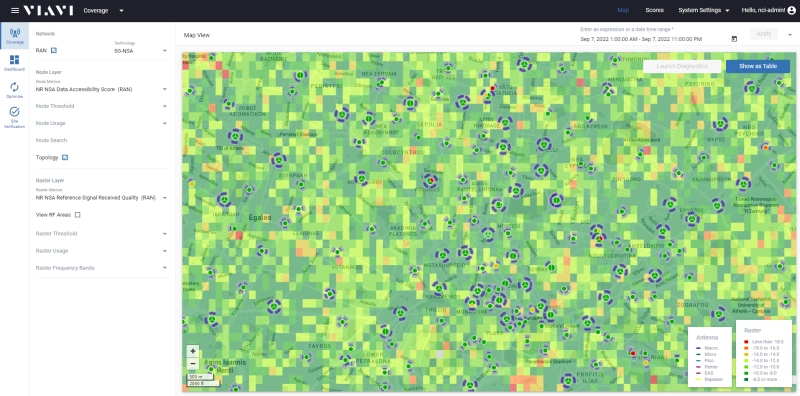800x396 pixels.
Task: Open the System Settings menu
Action: click(x=704, y=10)
